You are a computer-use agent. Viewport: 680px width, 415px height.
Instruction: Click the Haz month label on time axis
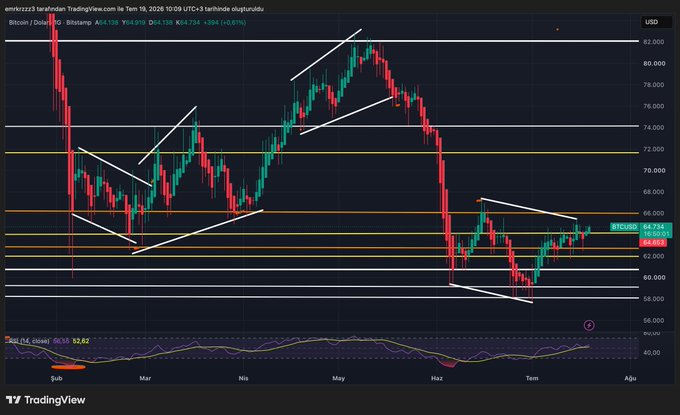pos(437,378)
